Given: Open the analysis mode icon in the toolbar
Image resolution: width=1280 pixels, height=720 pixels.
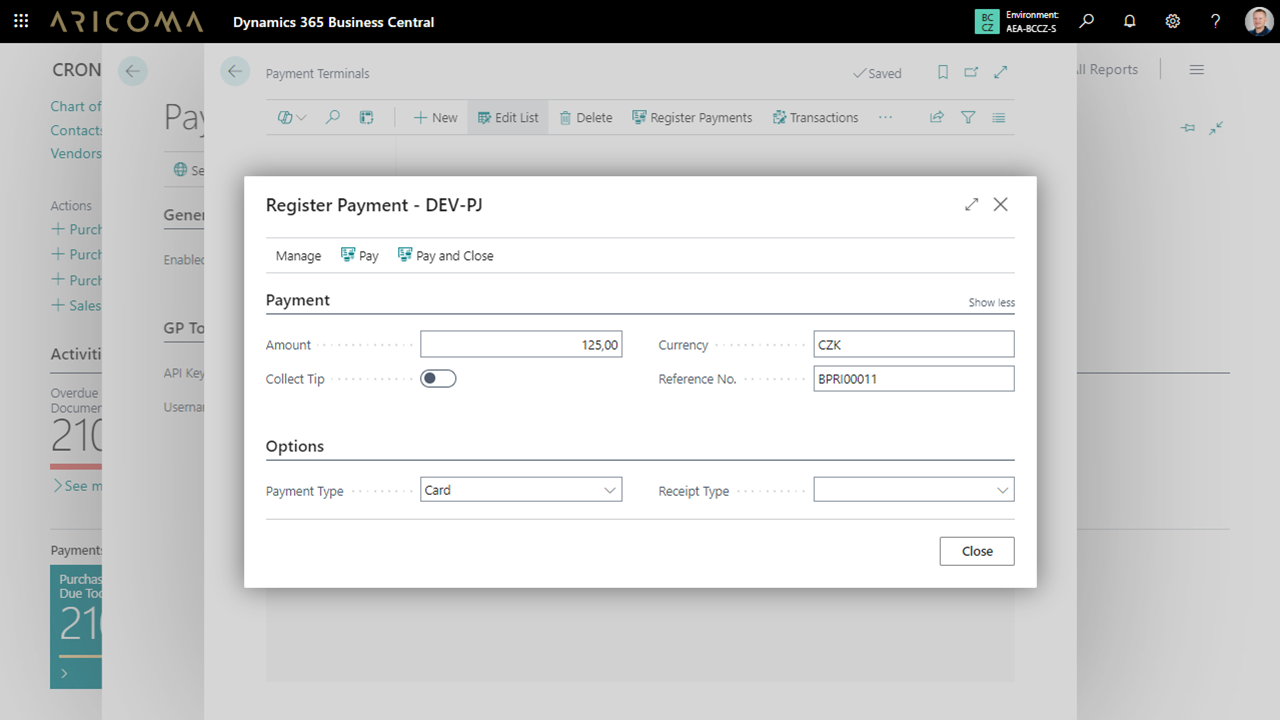Looking at the screenshot, I should coord(367,117).
